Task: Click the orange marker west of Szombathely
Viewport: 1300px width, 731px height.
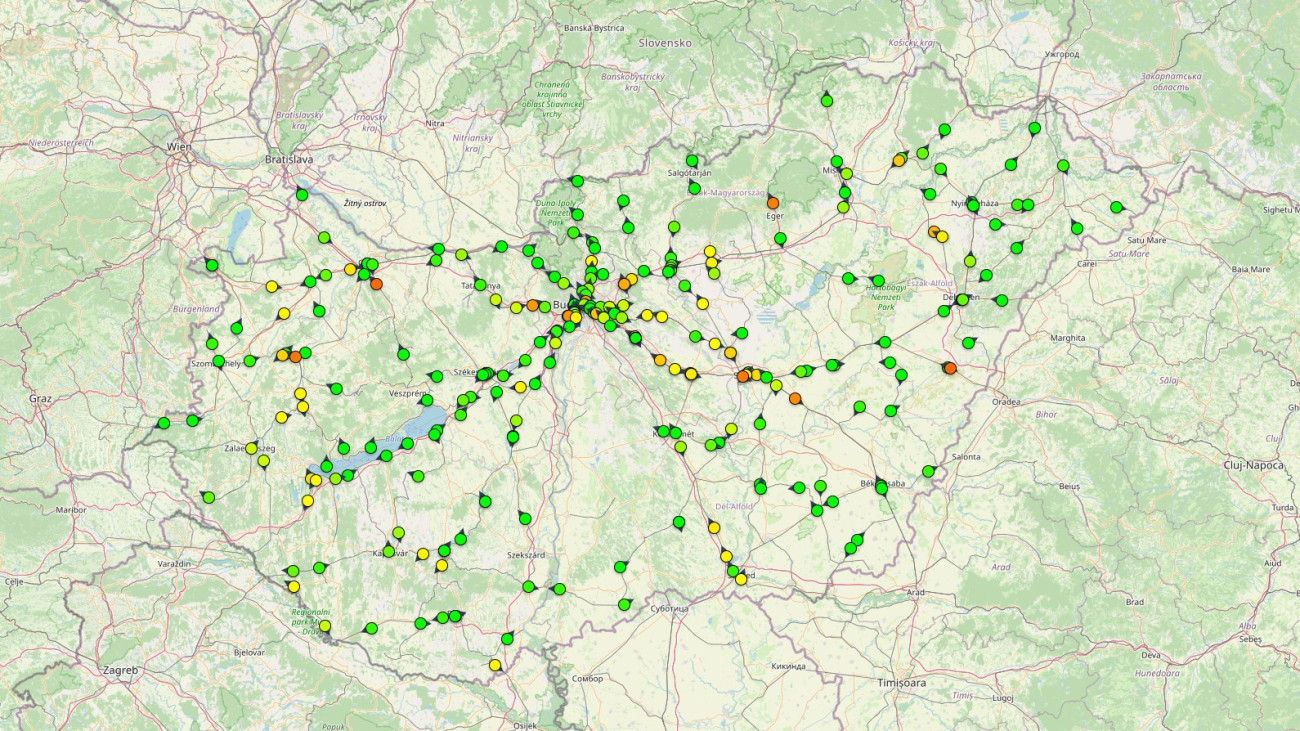Action: [295, 357]
